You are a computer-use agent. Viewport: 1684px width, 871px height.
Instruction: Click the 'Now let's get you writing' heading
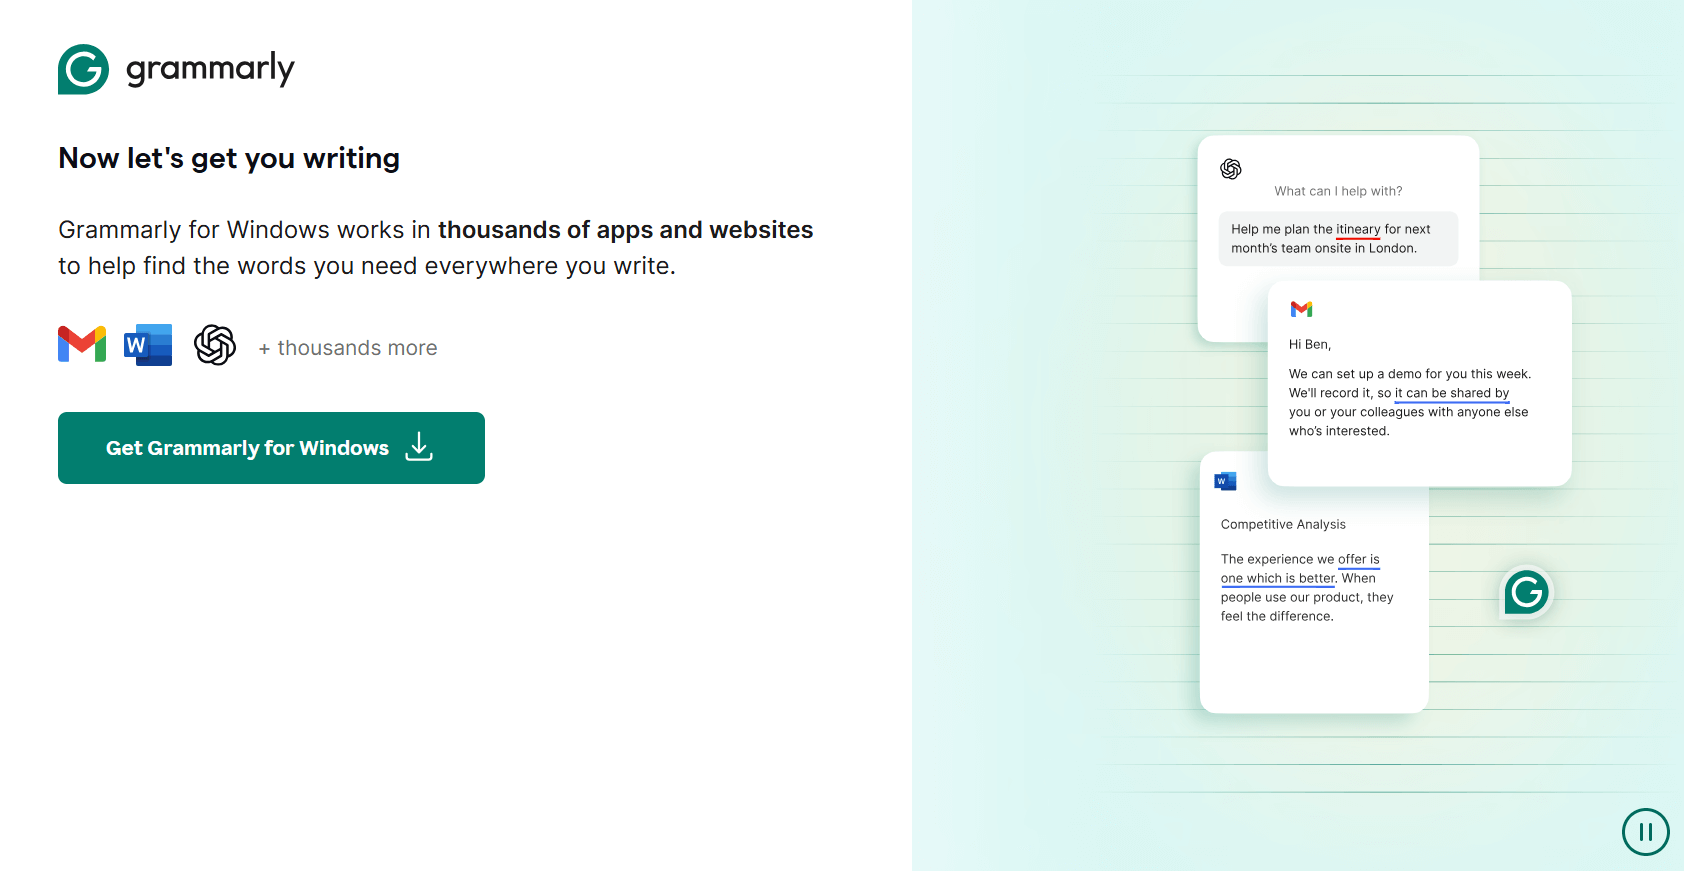[x=229, y=158]
